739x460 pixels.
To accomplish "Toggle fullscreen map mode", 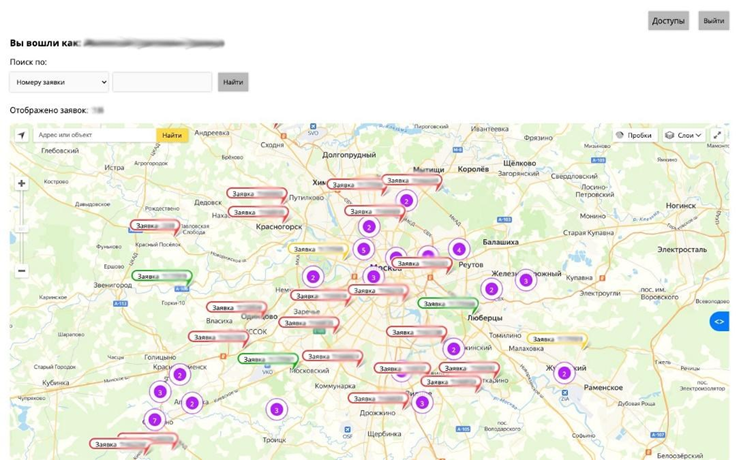I will (x=717, y=135).
